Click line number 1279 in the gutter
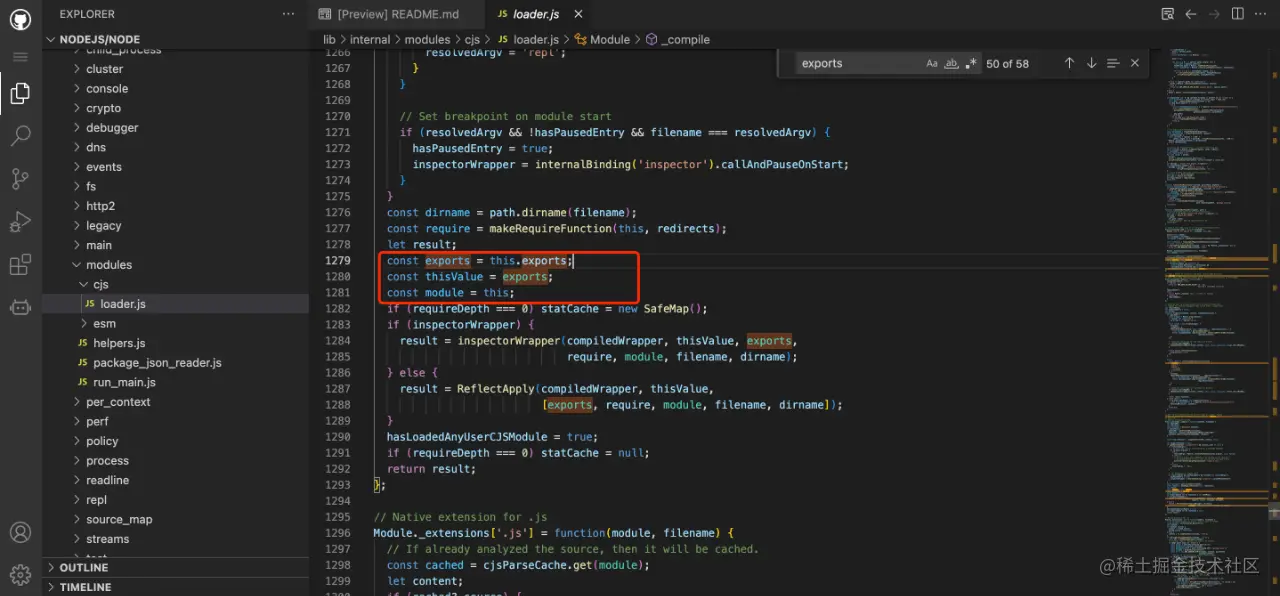Viewport: 1280px width, 596px height. (338, 260)
